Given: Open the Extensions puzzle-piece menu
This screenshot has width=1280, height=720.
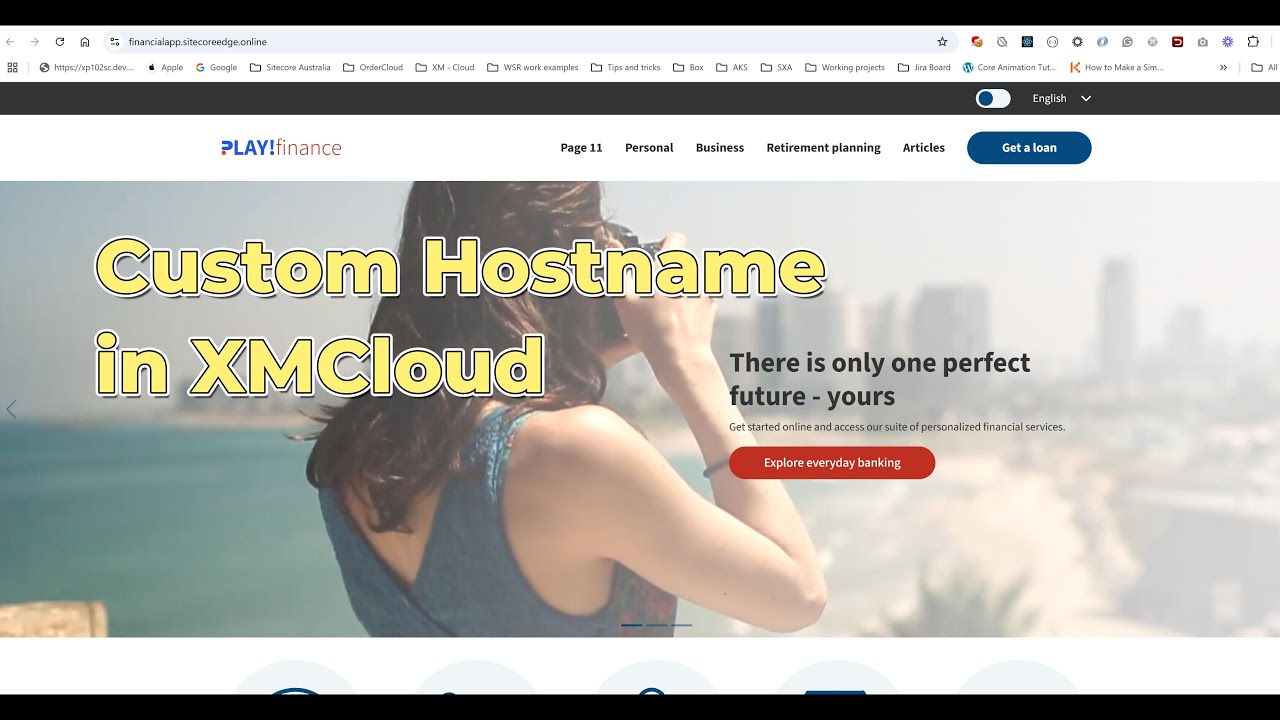Looking at the screenshot, I should tap(1253, 42).
